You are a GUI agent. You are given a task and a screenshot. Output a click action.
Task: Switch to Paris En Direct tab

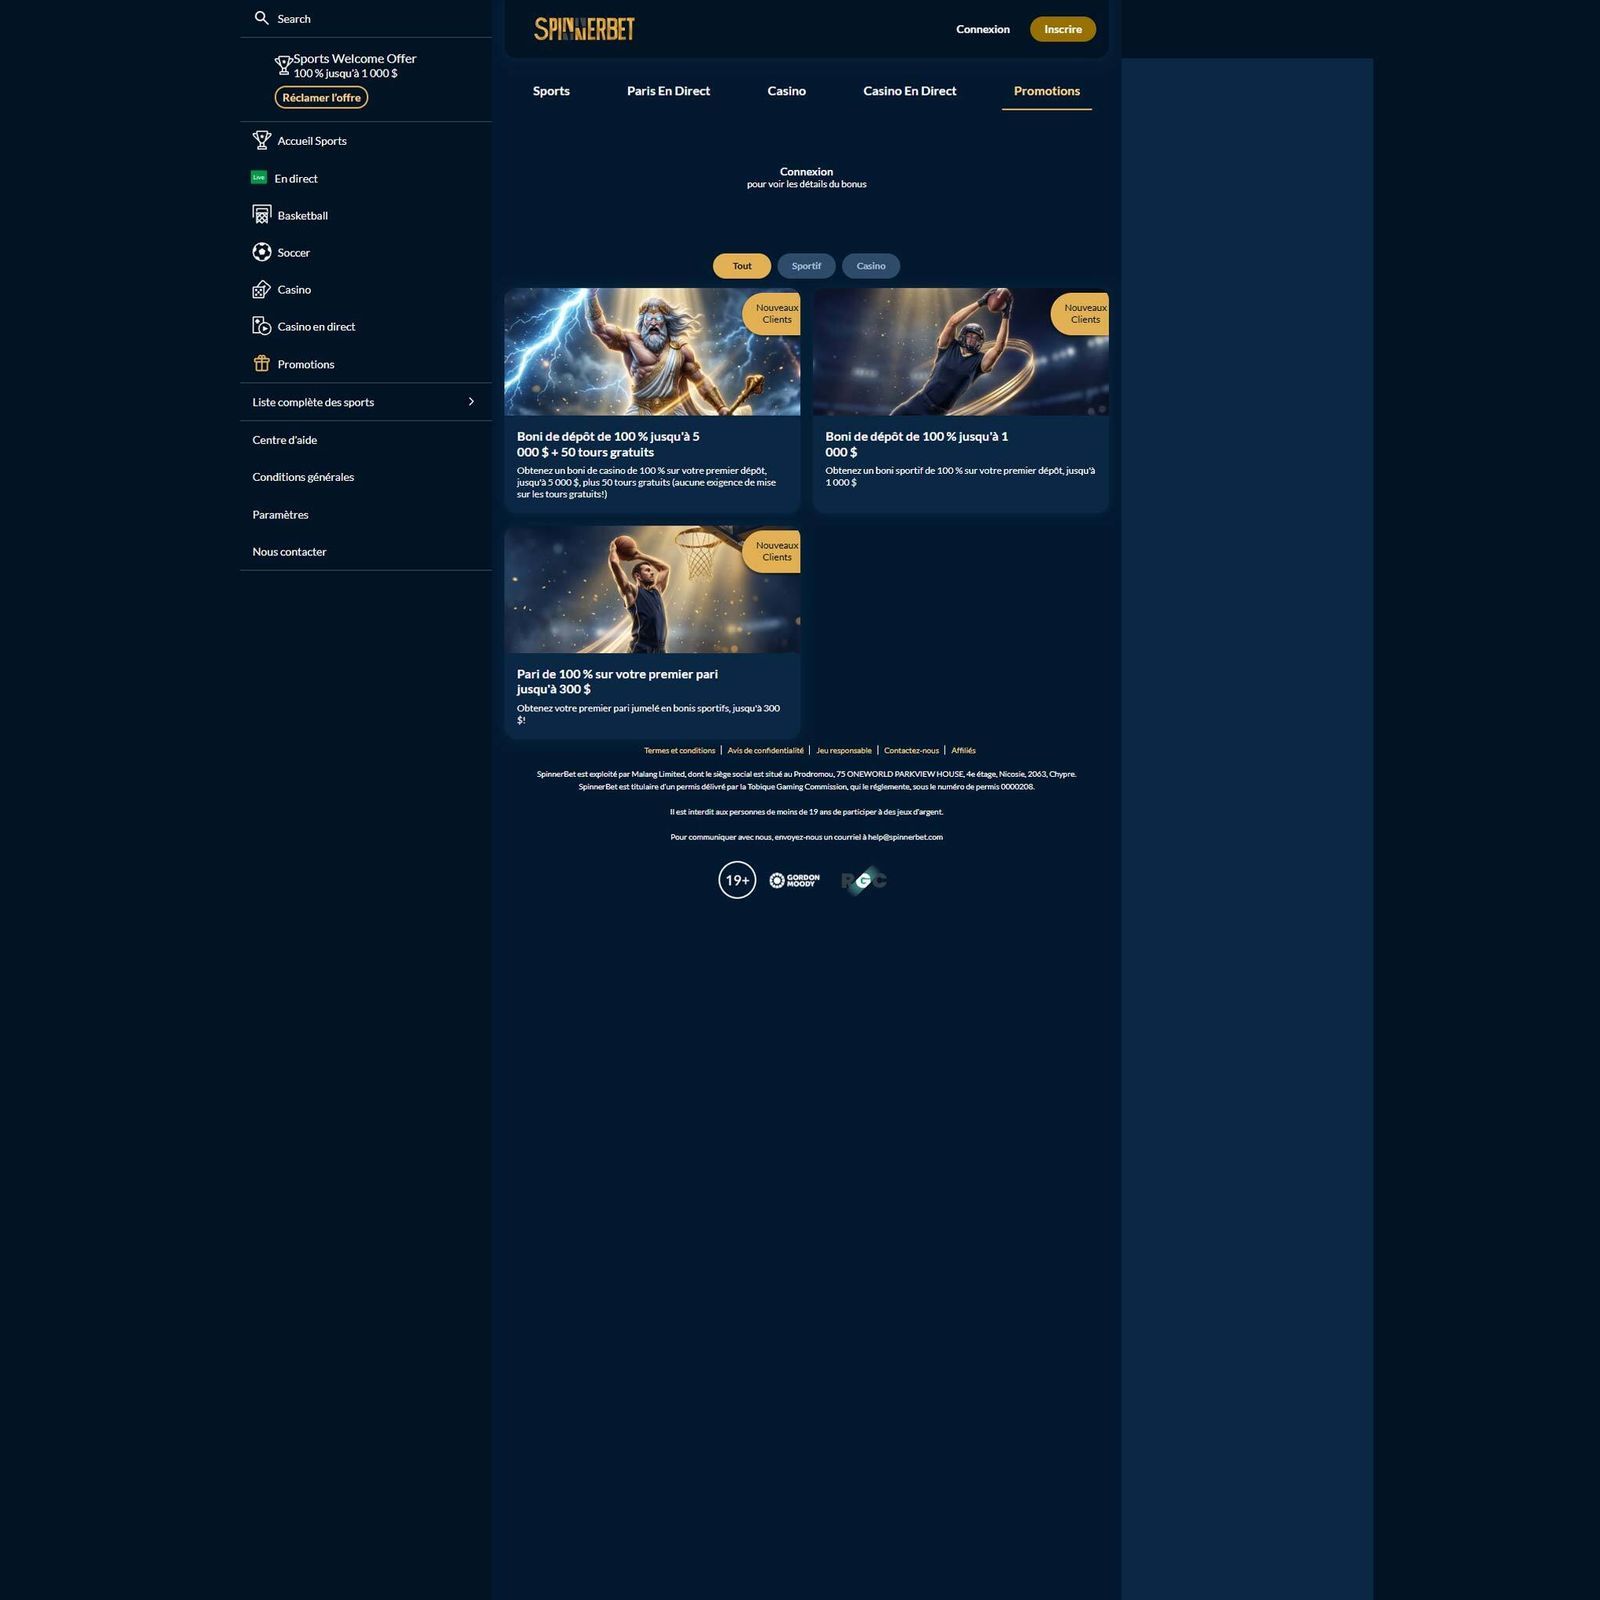668,91
